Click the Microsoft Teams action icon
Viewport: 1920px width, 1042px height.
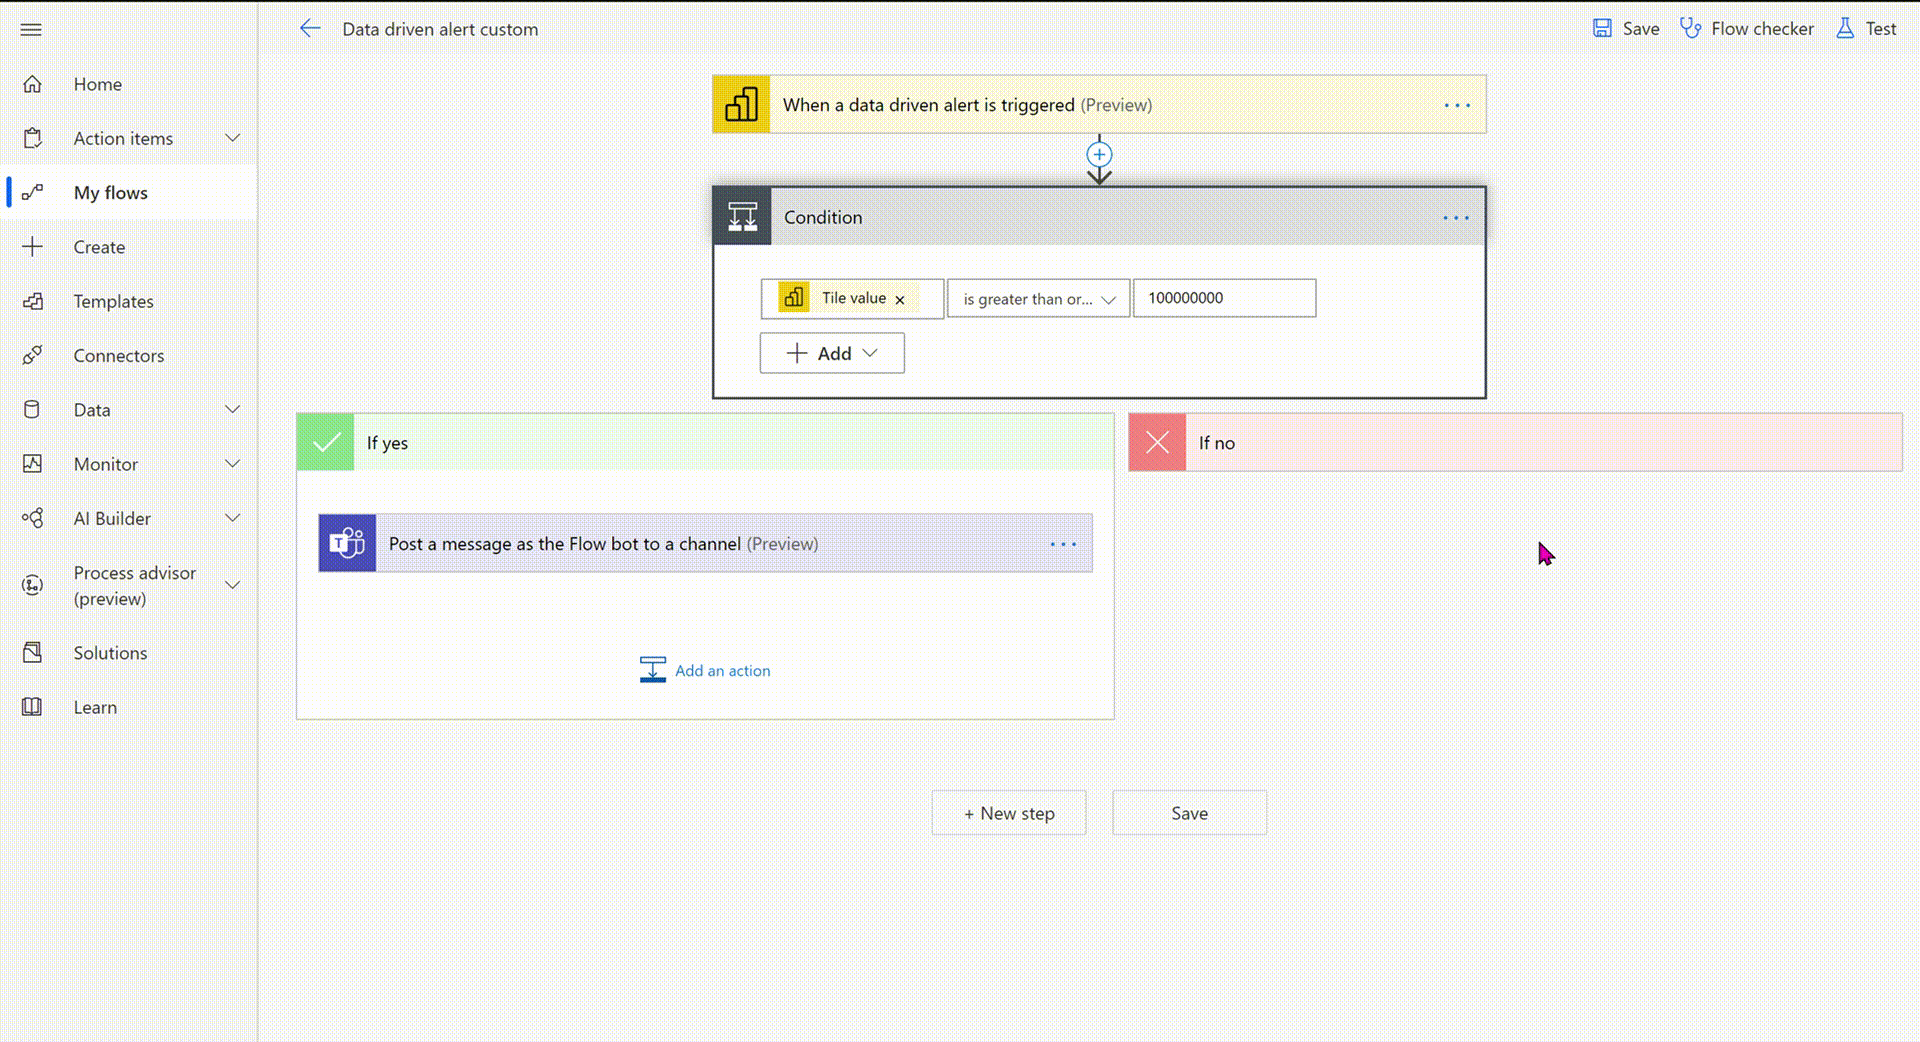coord(347,543)
